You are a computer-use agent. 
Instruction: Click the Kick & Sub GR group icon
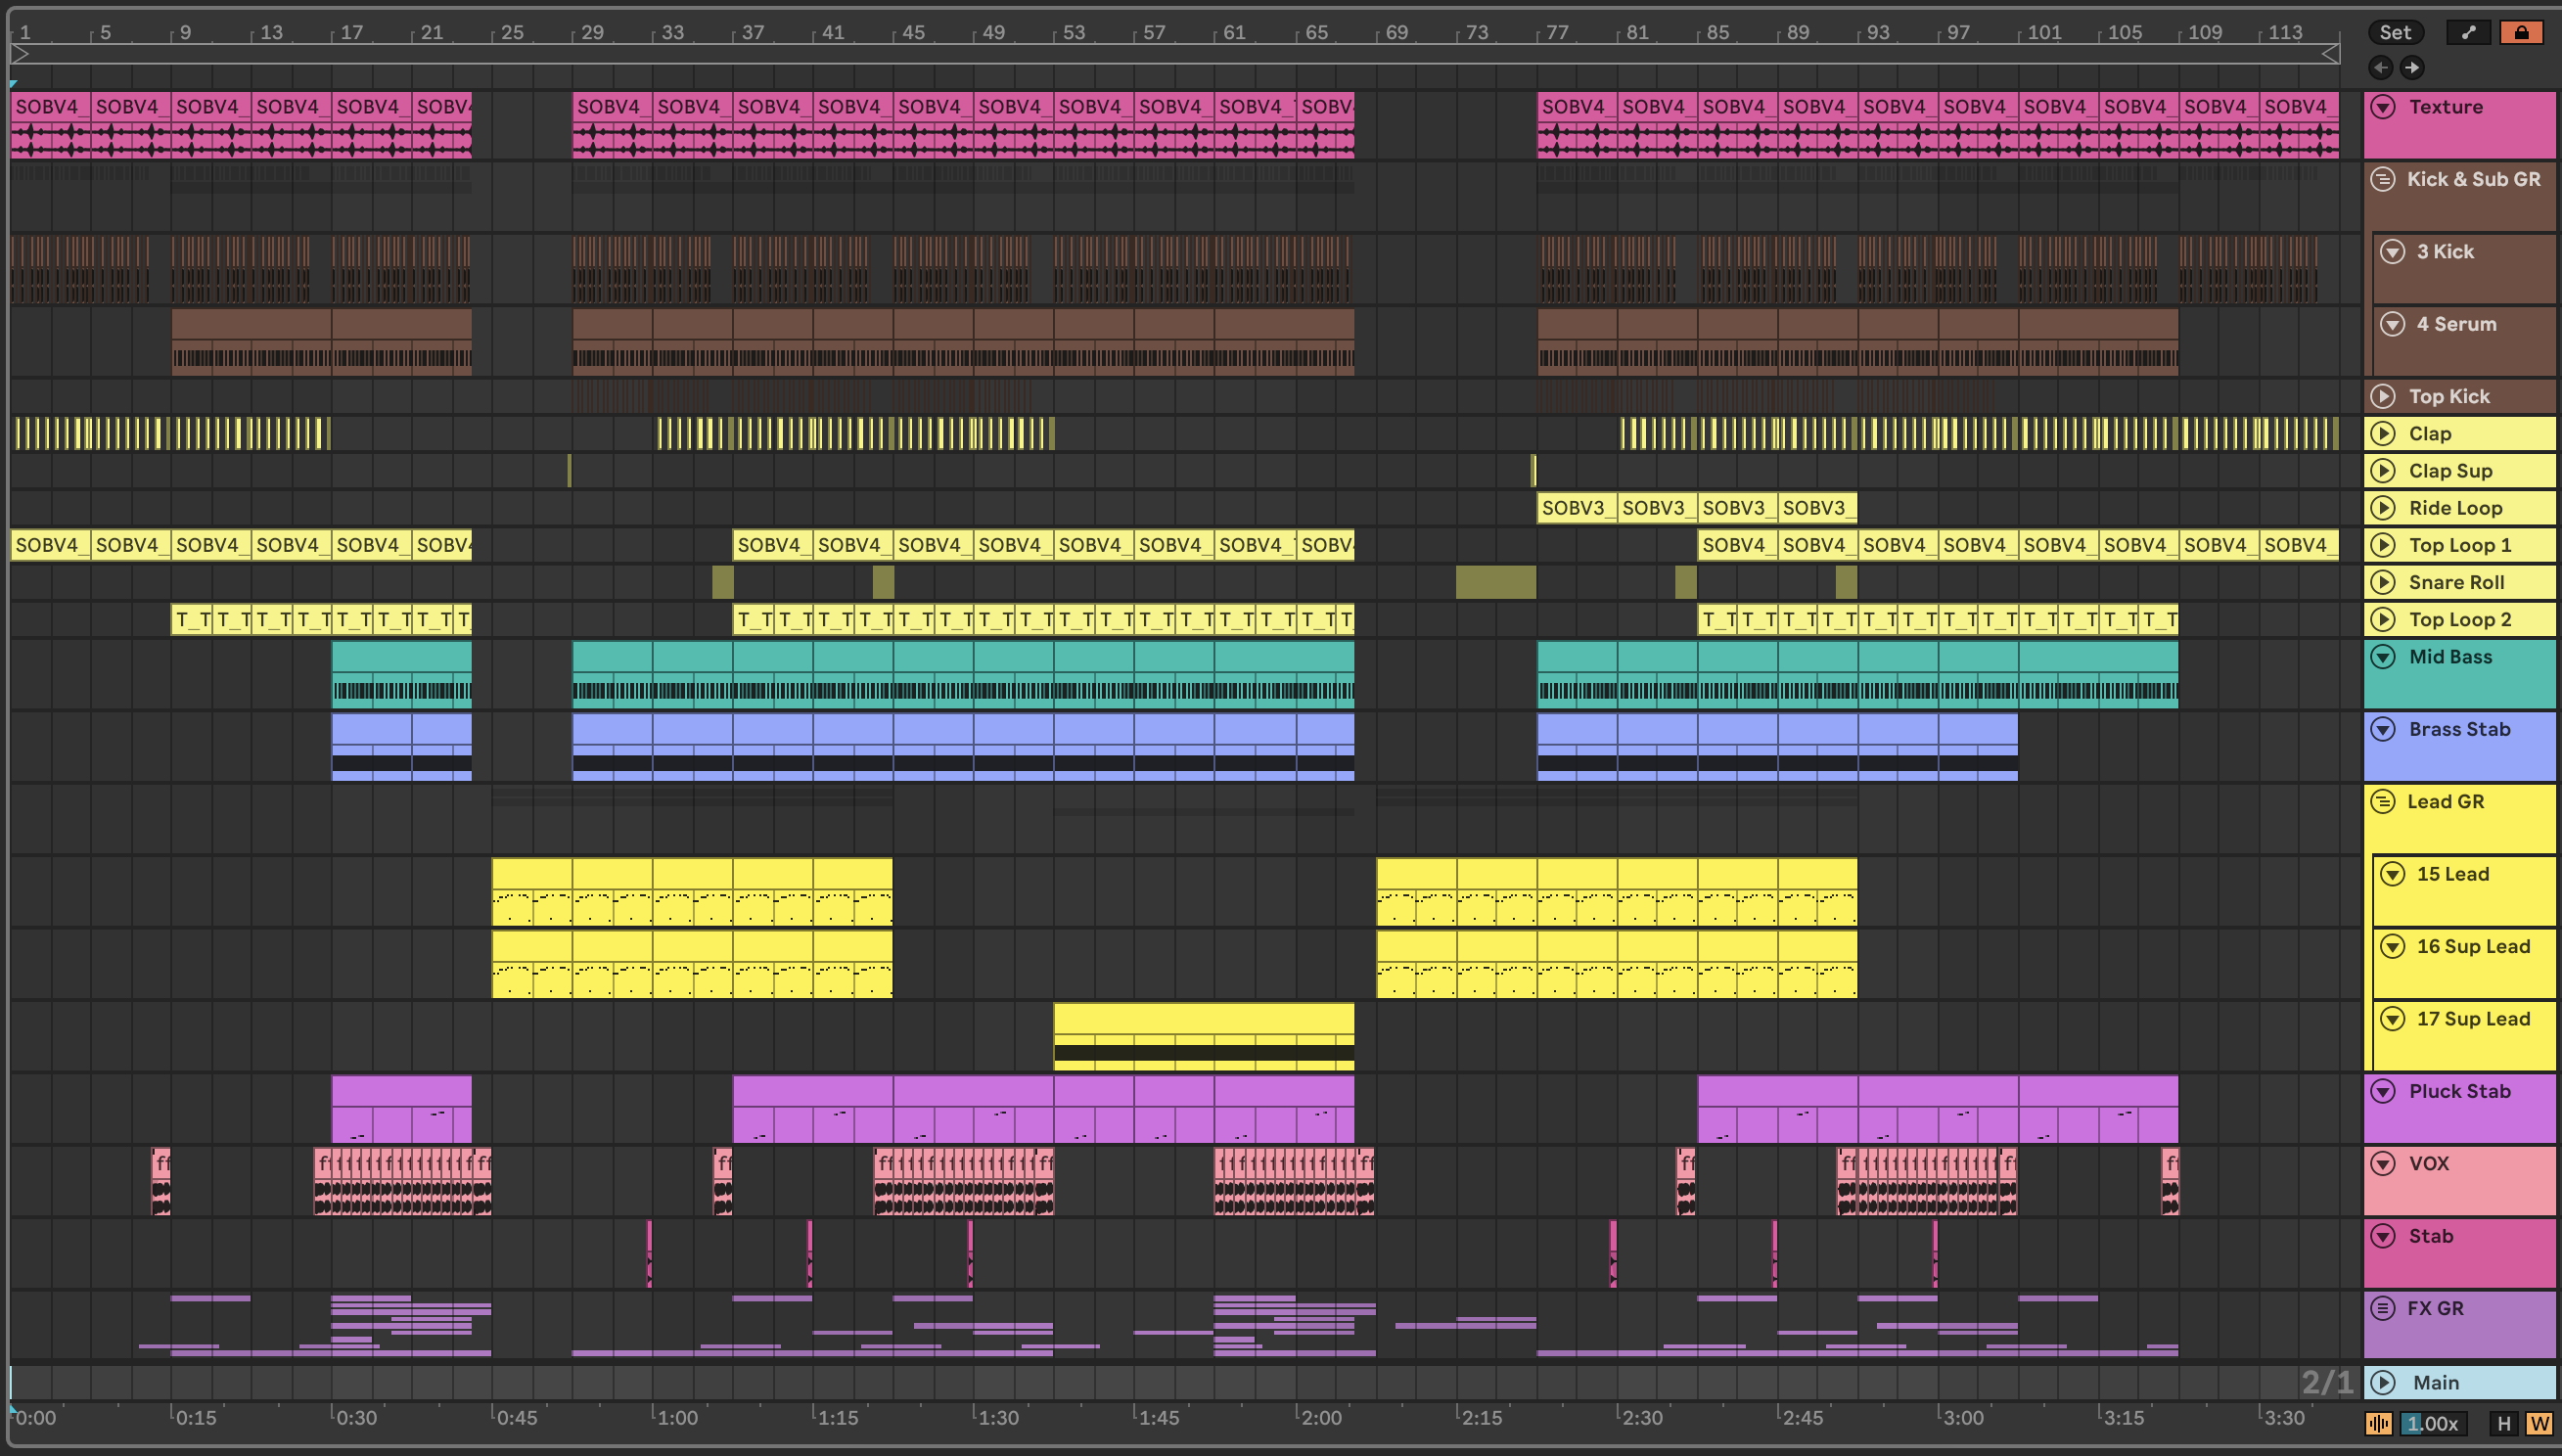coord(2383,180)
